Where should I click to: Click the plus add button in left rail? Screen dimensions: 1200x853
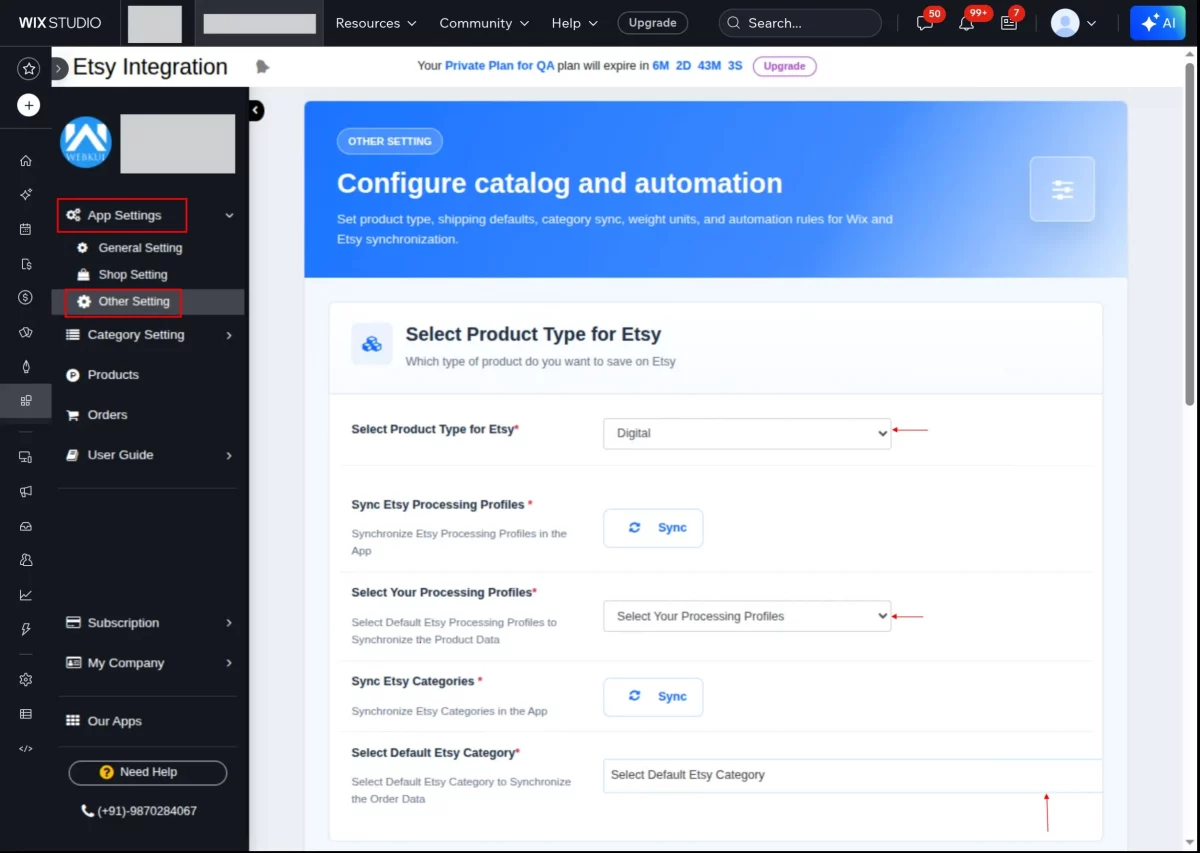tap(28, 105)
